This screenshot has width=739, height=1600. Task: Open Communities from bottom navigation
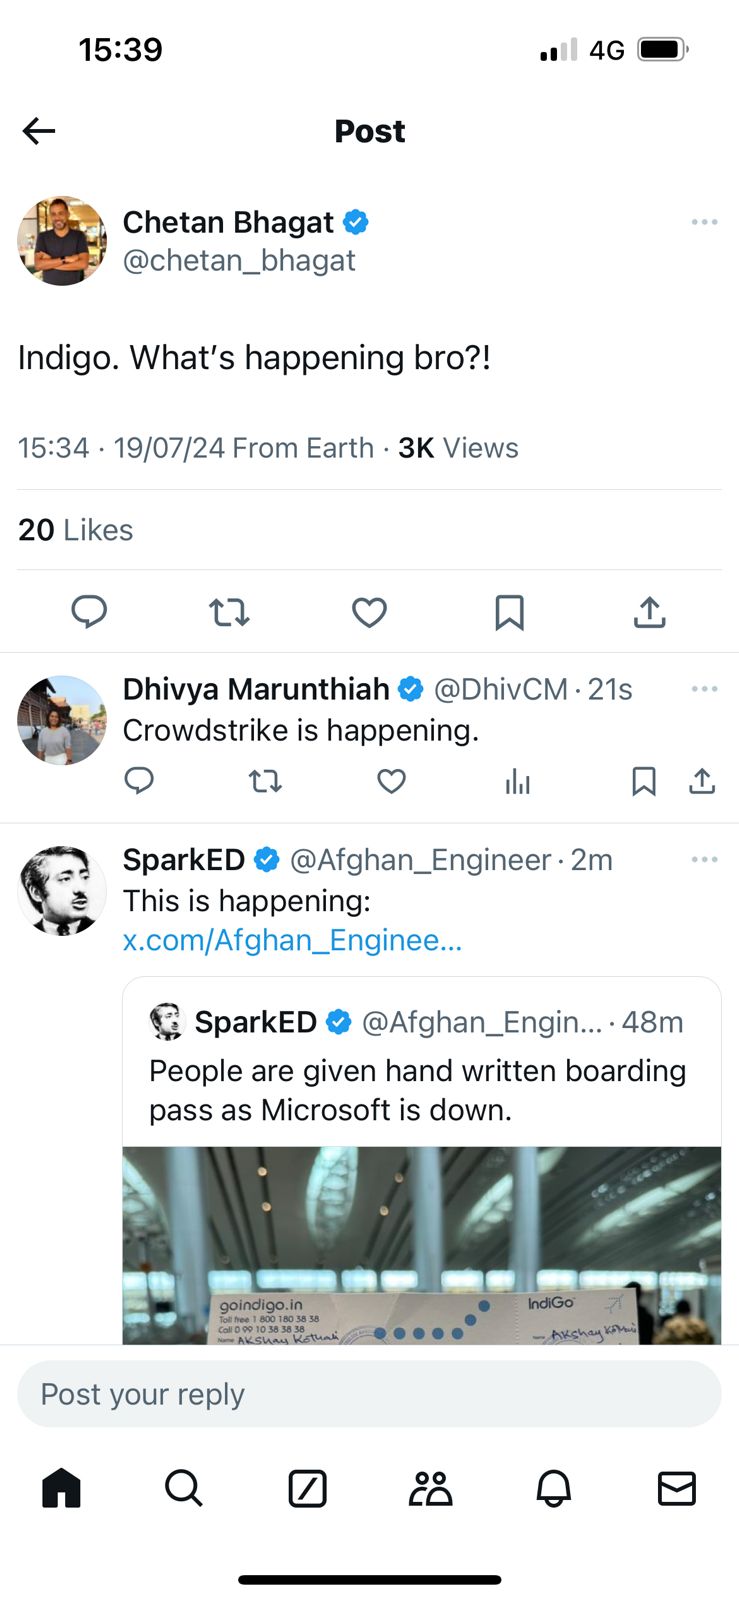[x=430, y=1488]
